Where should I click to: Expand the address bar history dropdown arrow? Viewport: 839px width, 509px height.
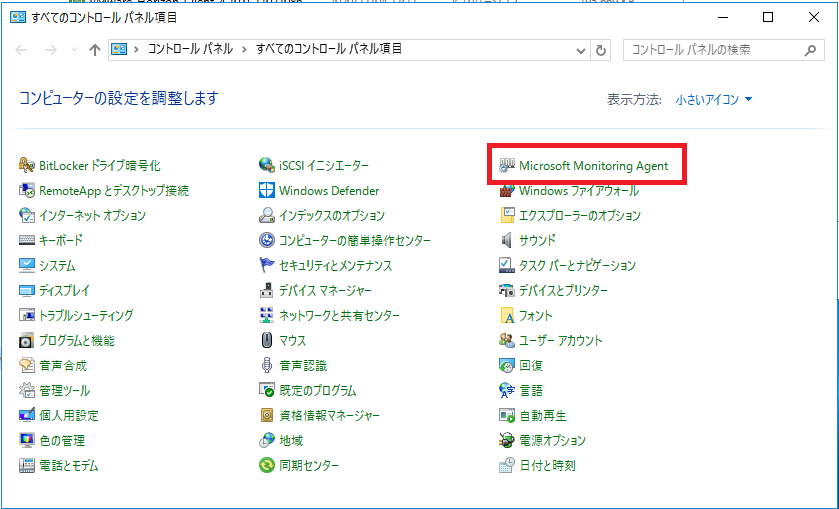pos(581,50)
